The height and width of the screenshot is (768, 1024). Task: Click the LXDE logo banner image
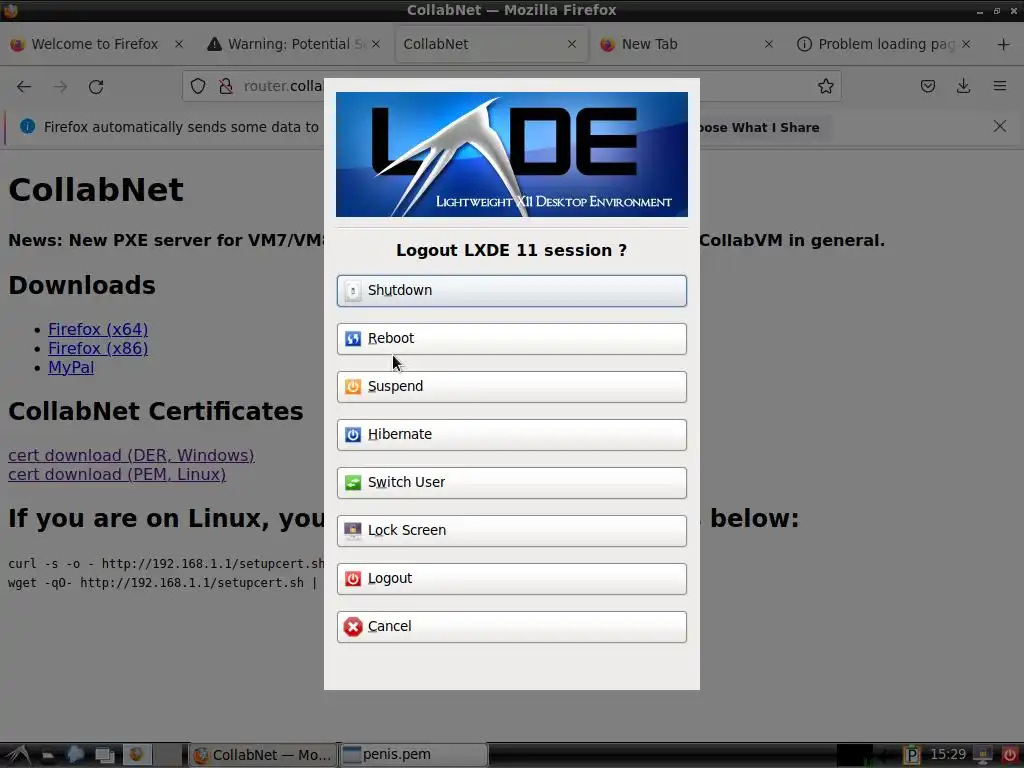[511, 154]
